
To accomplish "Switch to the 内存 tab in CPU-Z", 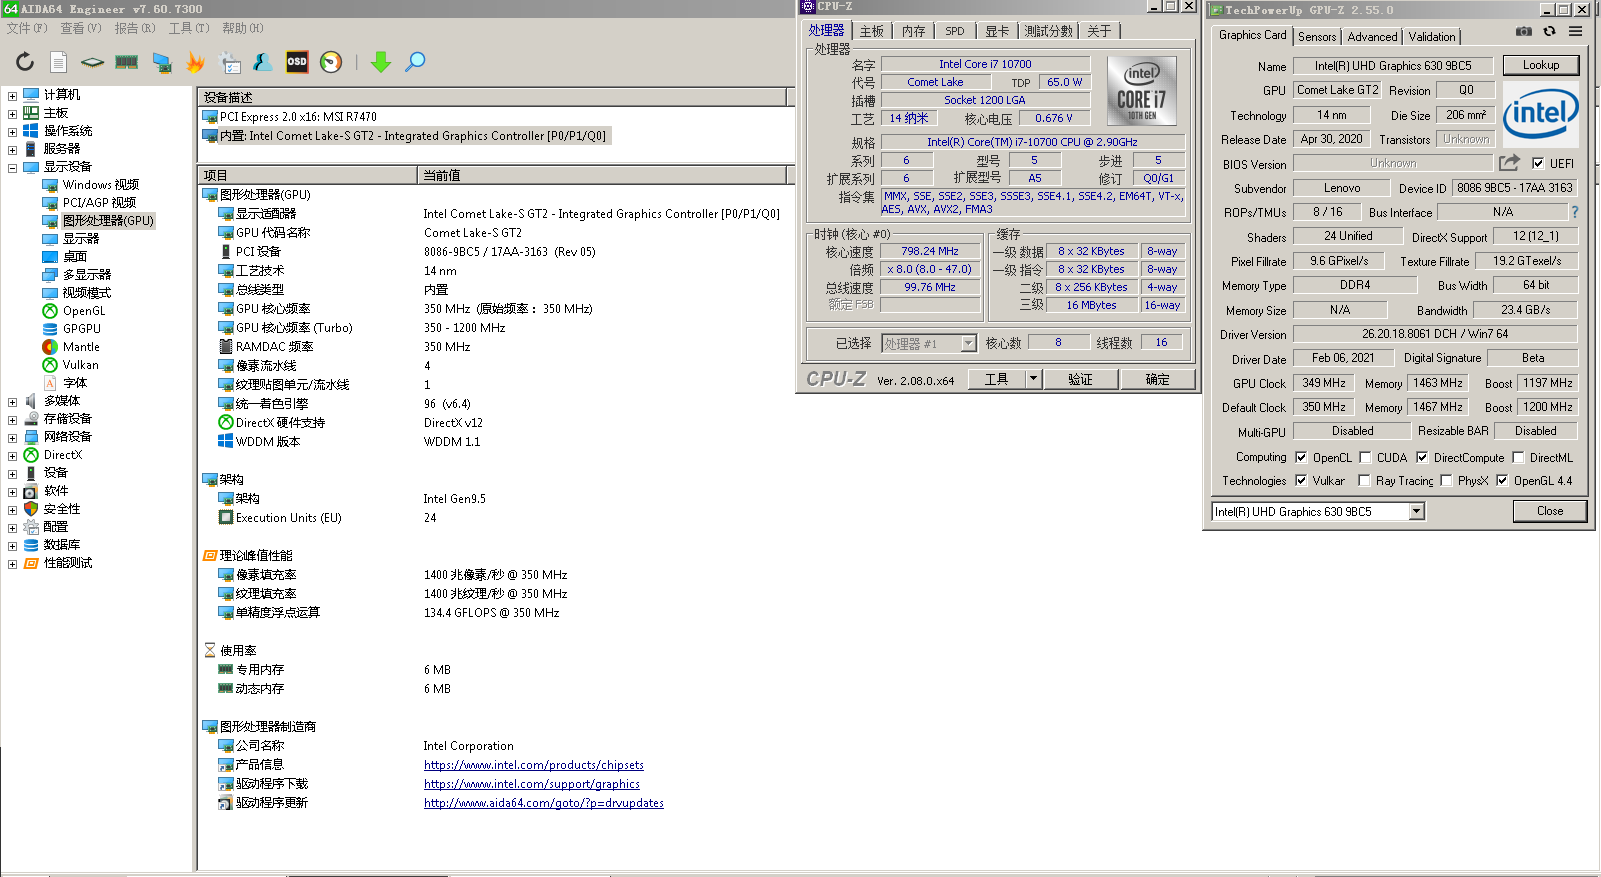I will pos(913,31).
